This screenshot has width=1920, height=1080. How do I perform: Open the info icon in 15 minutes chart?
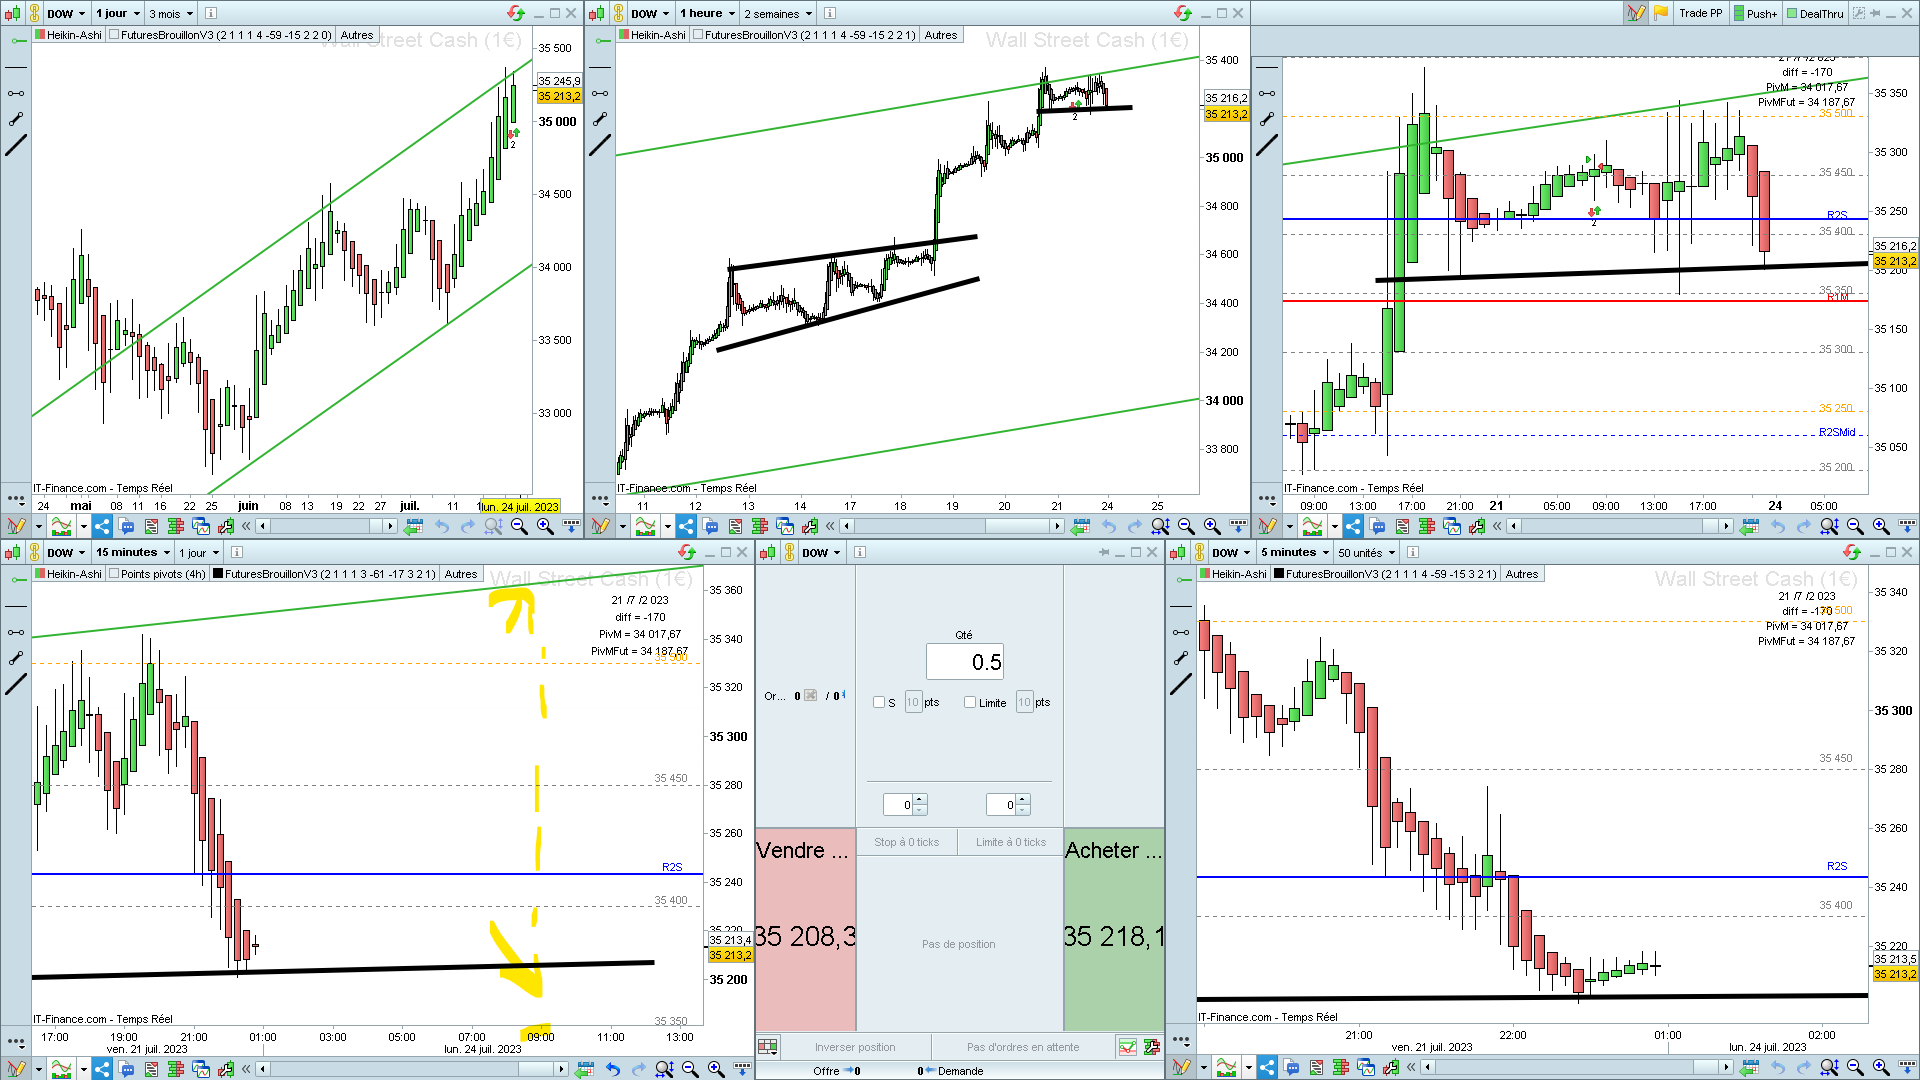(x=237, y=552)
